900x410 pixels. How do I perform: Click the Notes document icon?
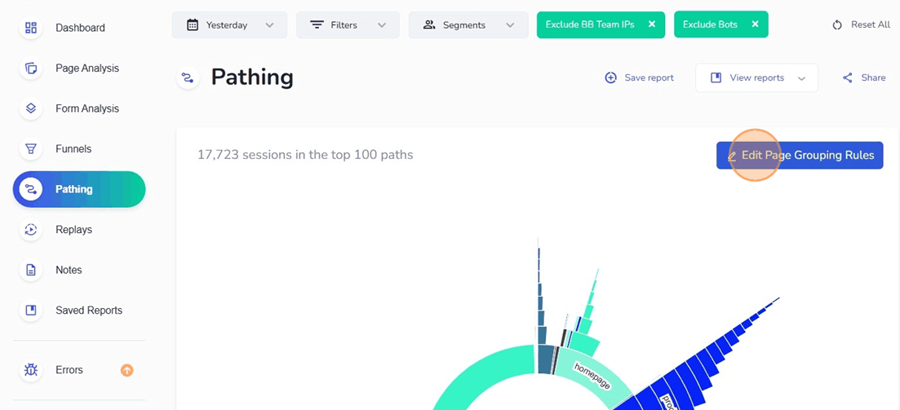31,270
